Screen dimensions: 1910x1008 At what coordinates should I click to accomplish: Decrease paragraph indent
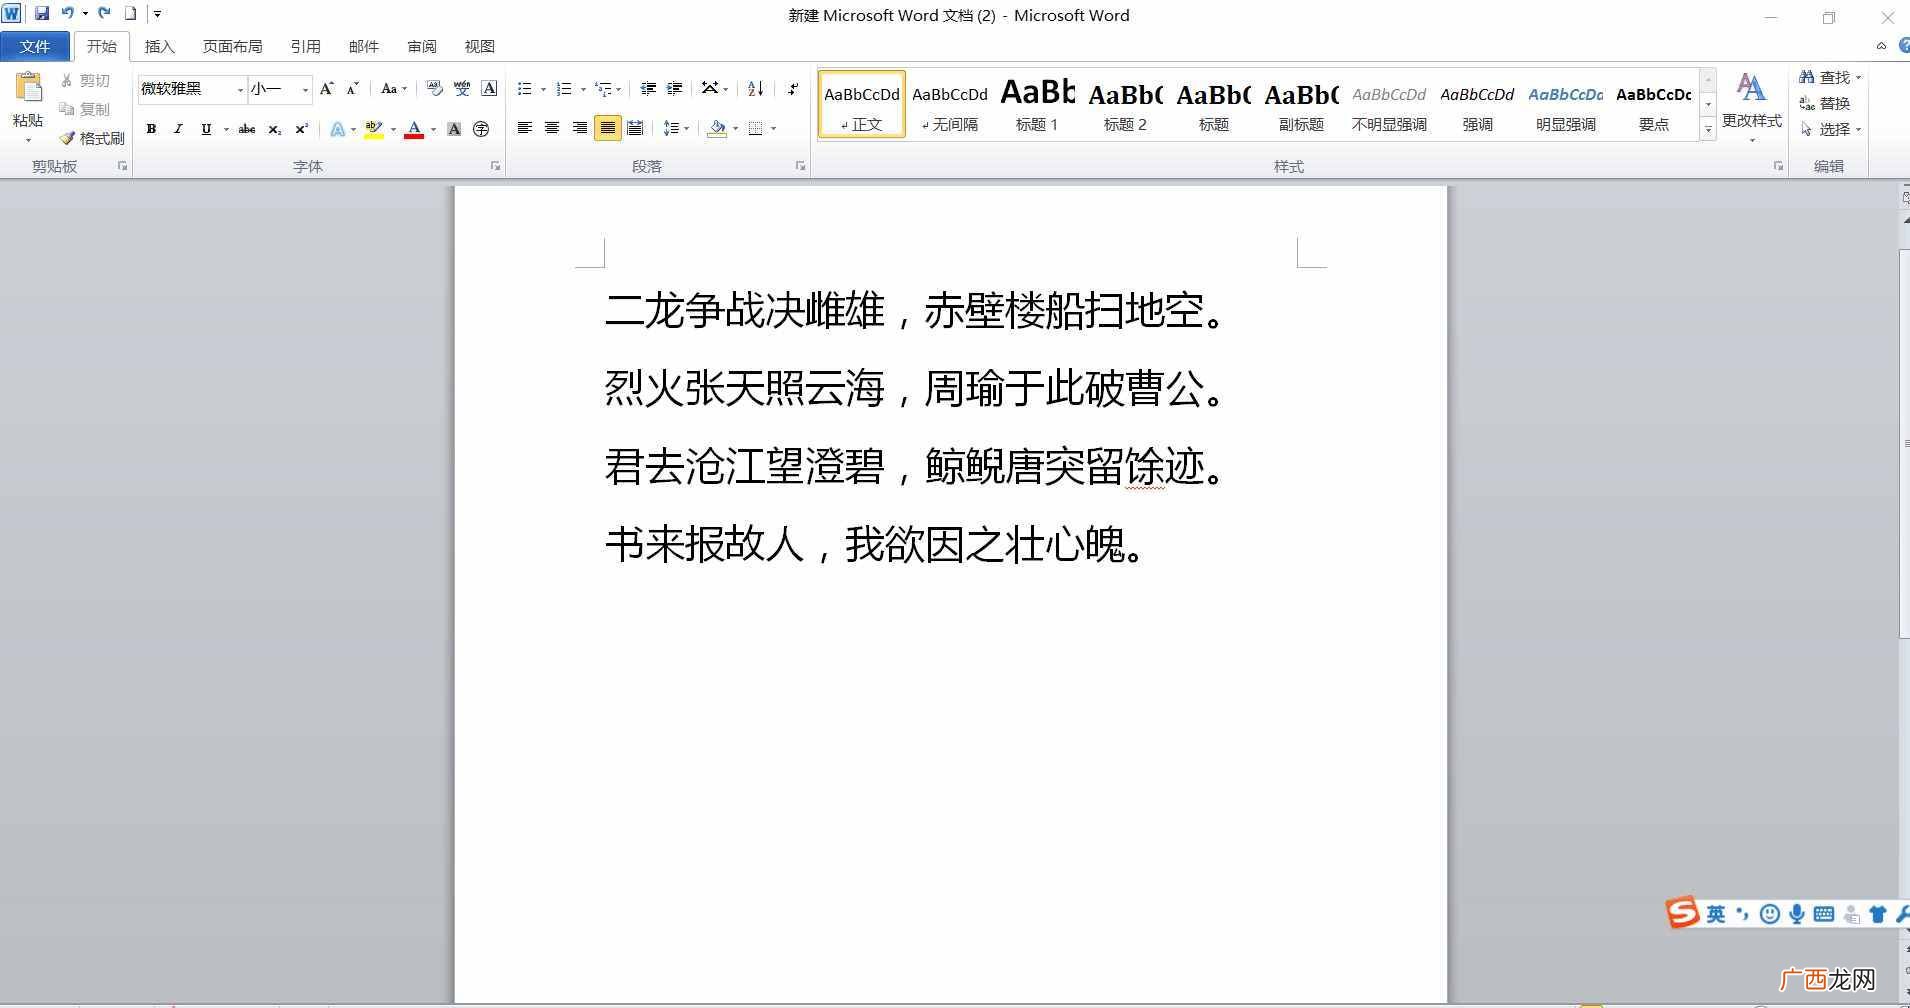pos(648,89)
